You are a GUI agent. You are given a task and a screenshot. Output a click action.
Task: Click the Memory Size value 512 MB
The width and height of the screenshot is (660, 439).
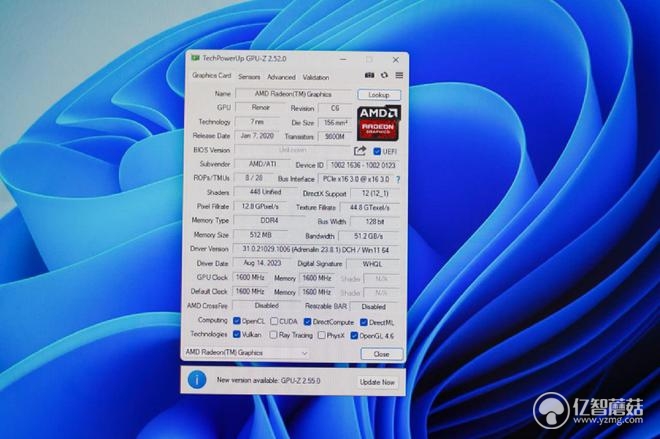point(260,234)
